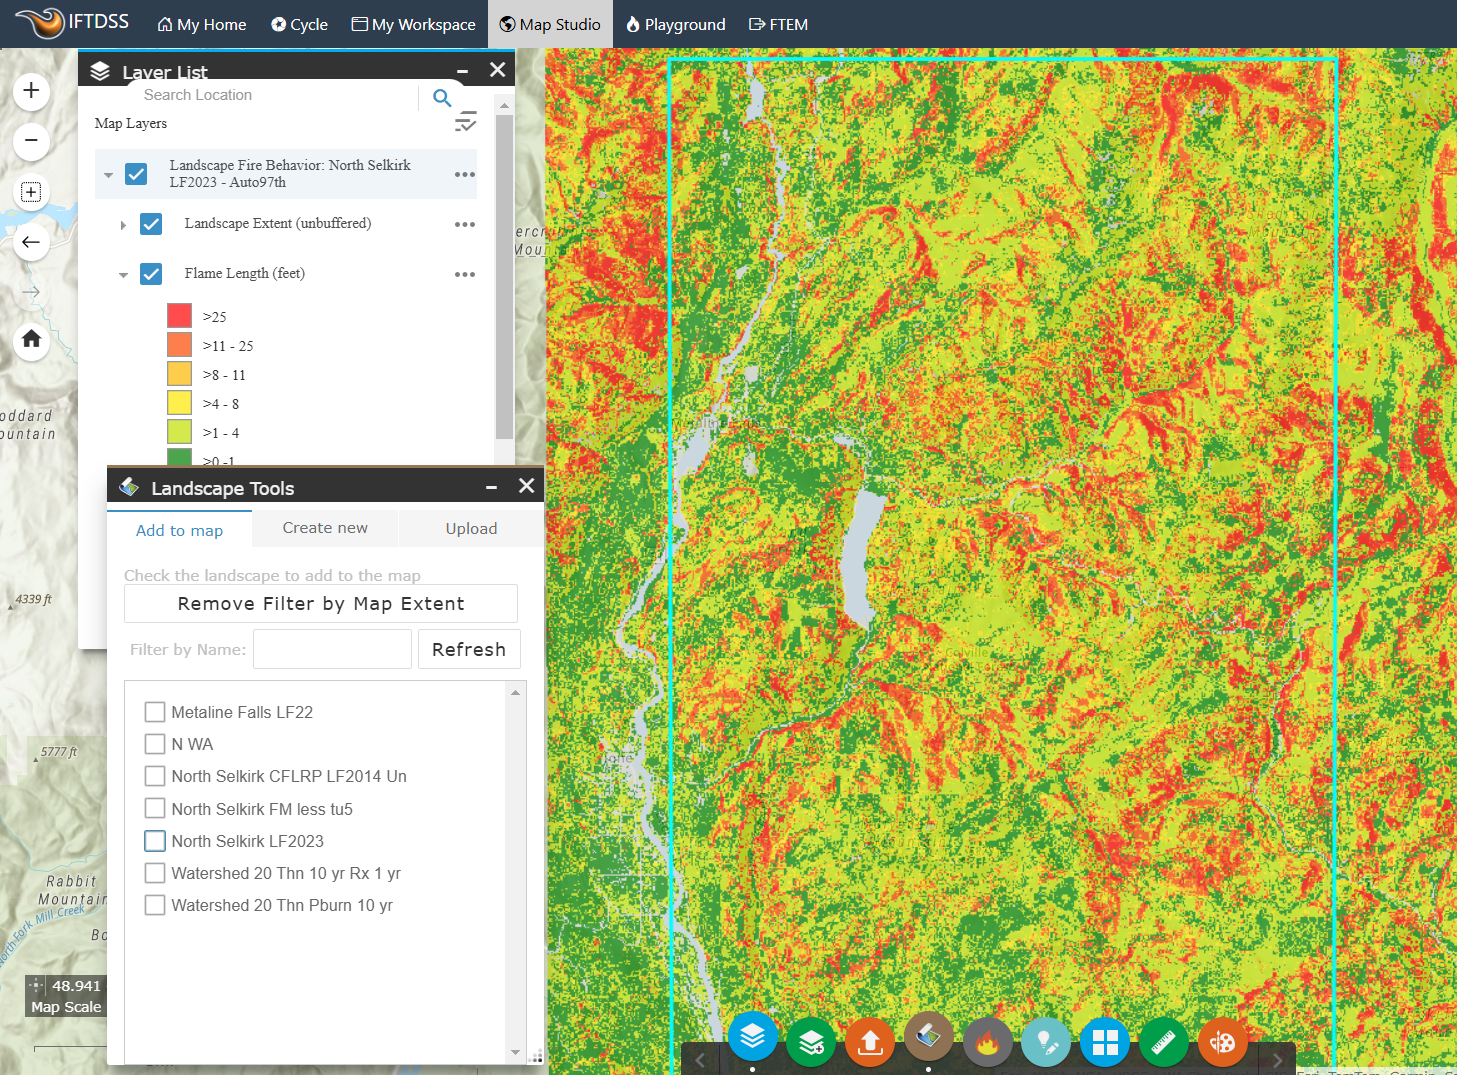Open the Map Studio menu item

click(x=549, y=24)
